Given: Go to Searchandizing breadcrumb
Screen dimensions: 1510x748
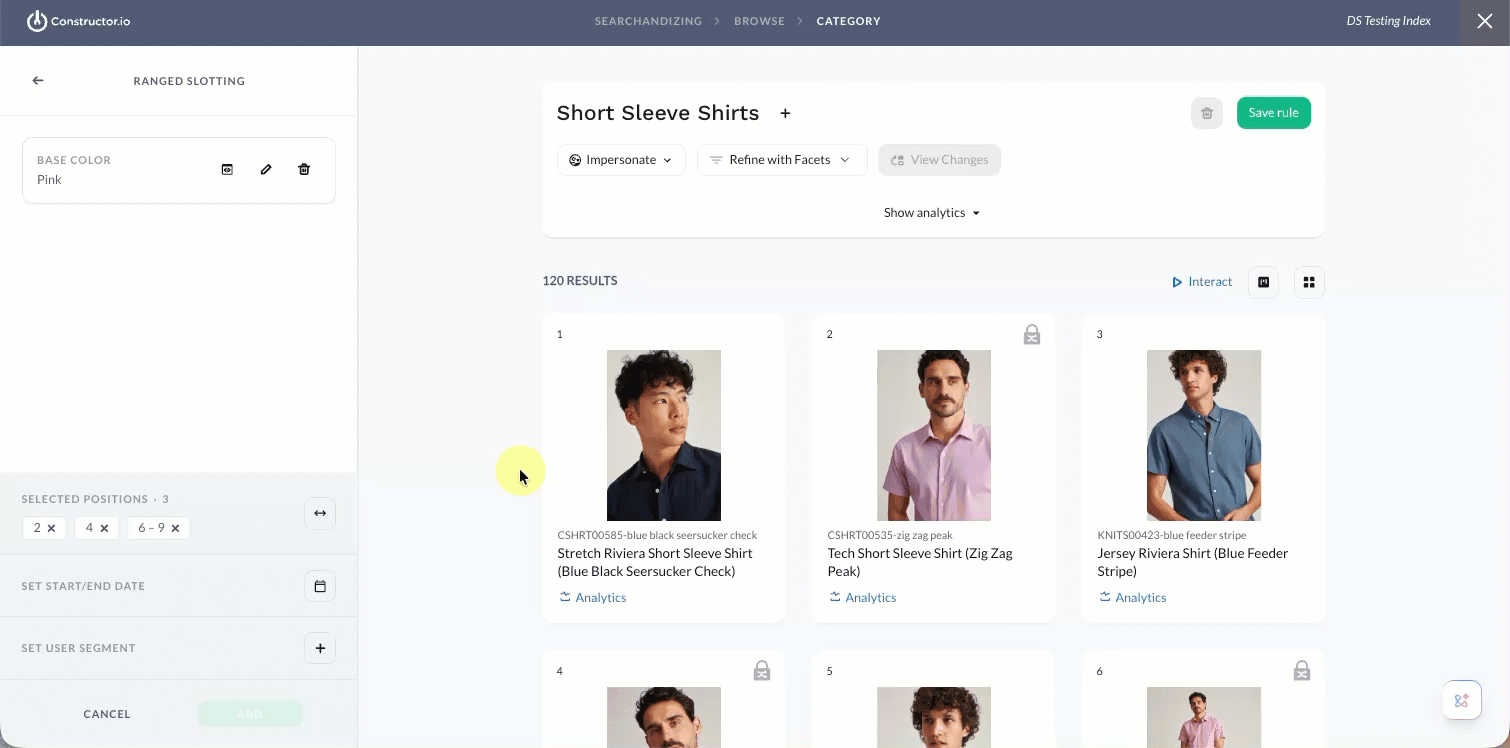Looking at the screenshot, I should tap(648, 21).
